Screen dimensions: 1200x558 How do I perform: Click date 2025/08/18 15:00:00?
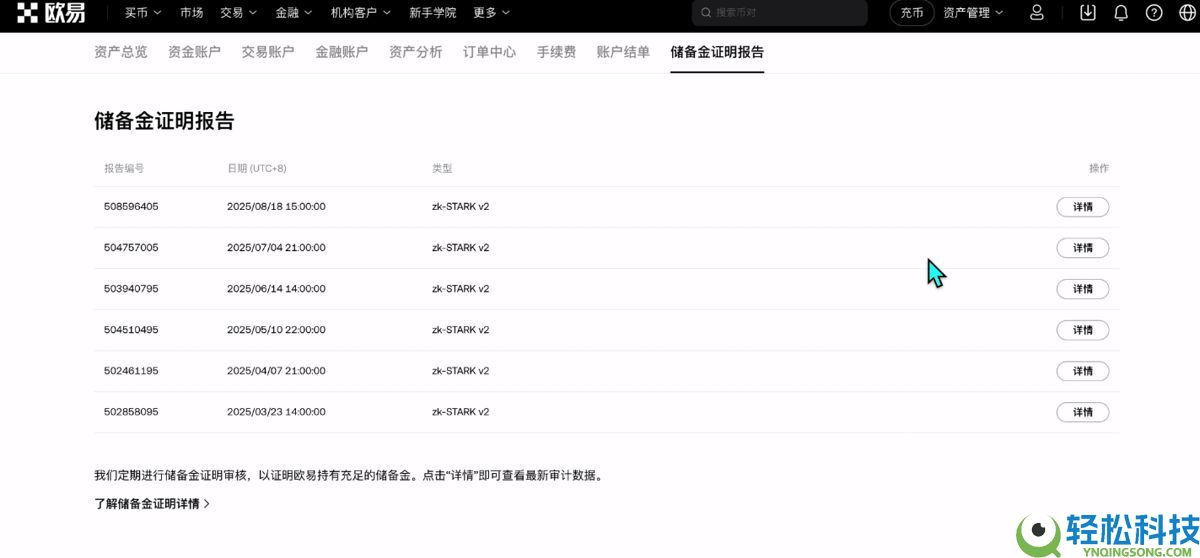coord(276,207)
